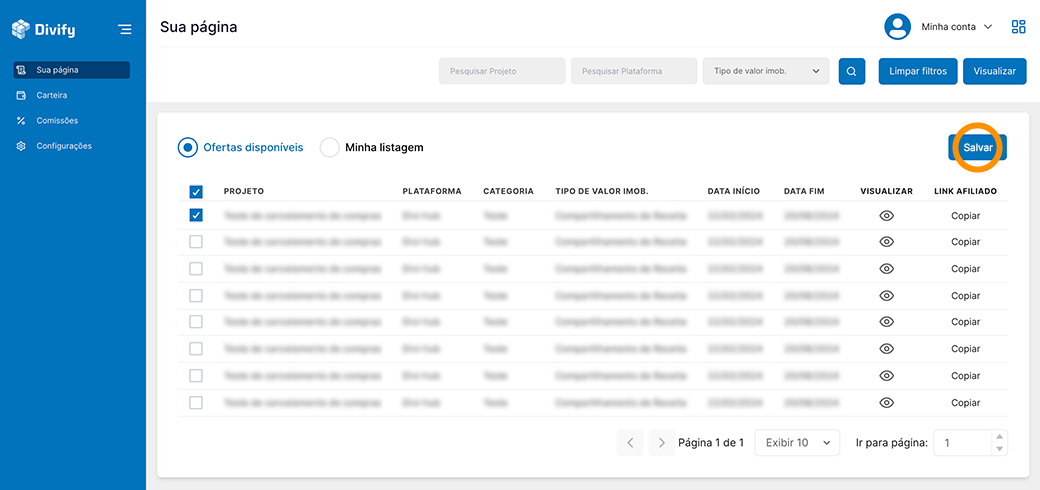This screenshot has height=490, width=1040.
Task: Check the fifth row's checkbox
Action: [x=196, y=322]
